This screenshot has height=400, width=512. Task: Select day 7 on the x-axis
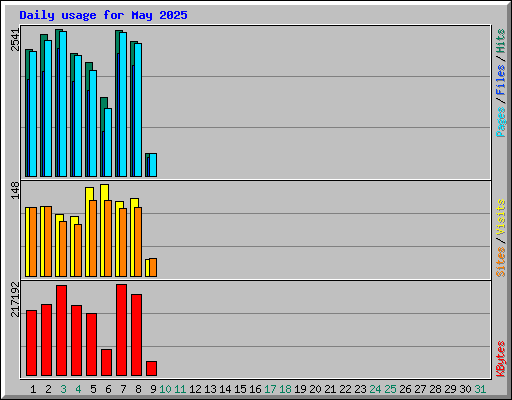[123, 389]
